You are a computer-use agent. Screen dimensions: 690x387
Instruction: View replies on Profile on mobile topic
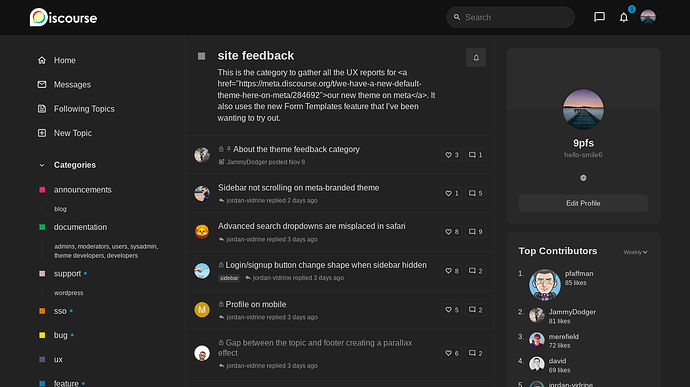coord(476,310)
